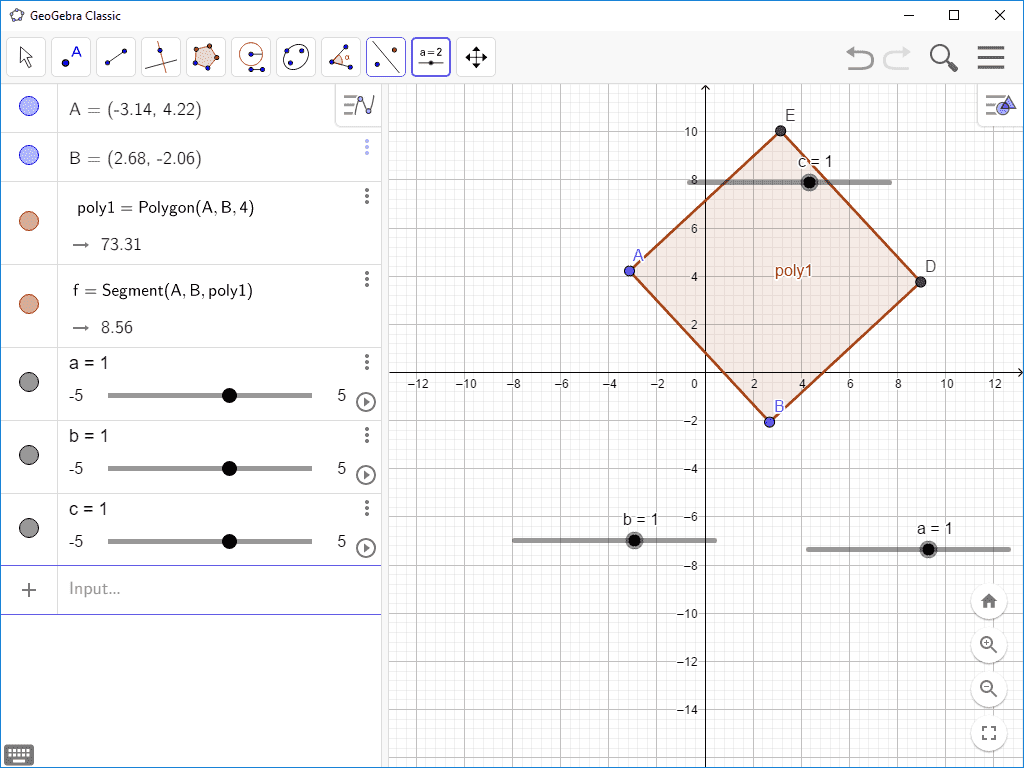Image resolution: width=1024 pixels, height=768 pixels.
Task: Select the Perpendicular Line tool
Action: pyautogui.click(x=161, y=57)
